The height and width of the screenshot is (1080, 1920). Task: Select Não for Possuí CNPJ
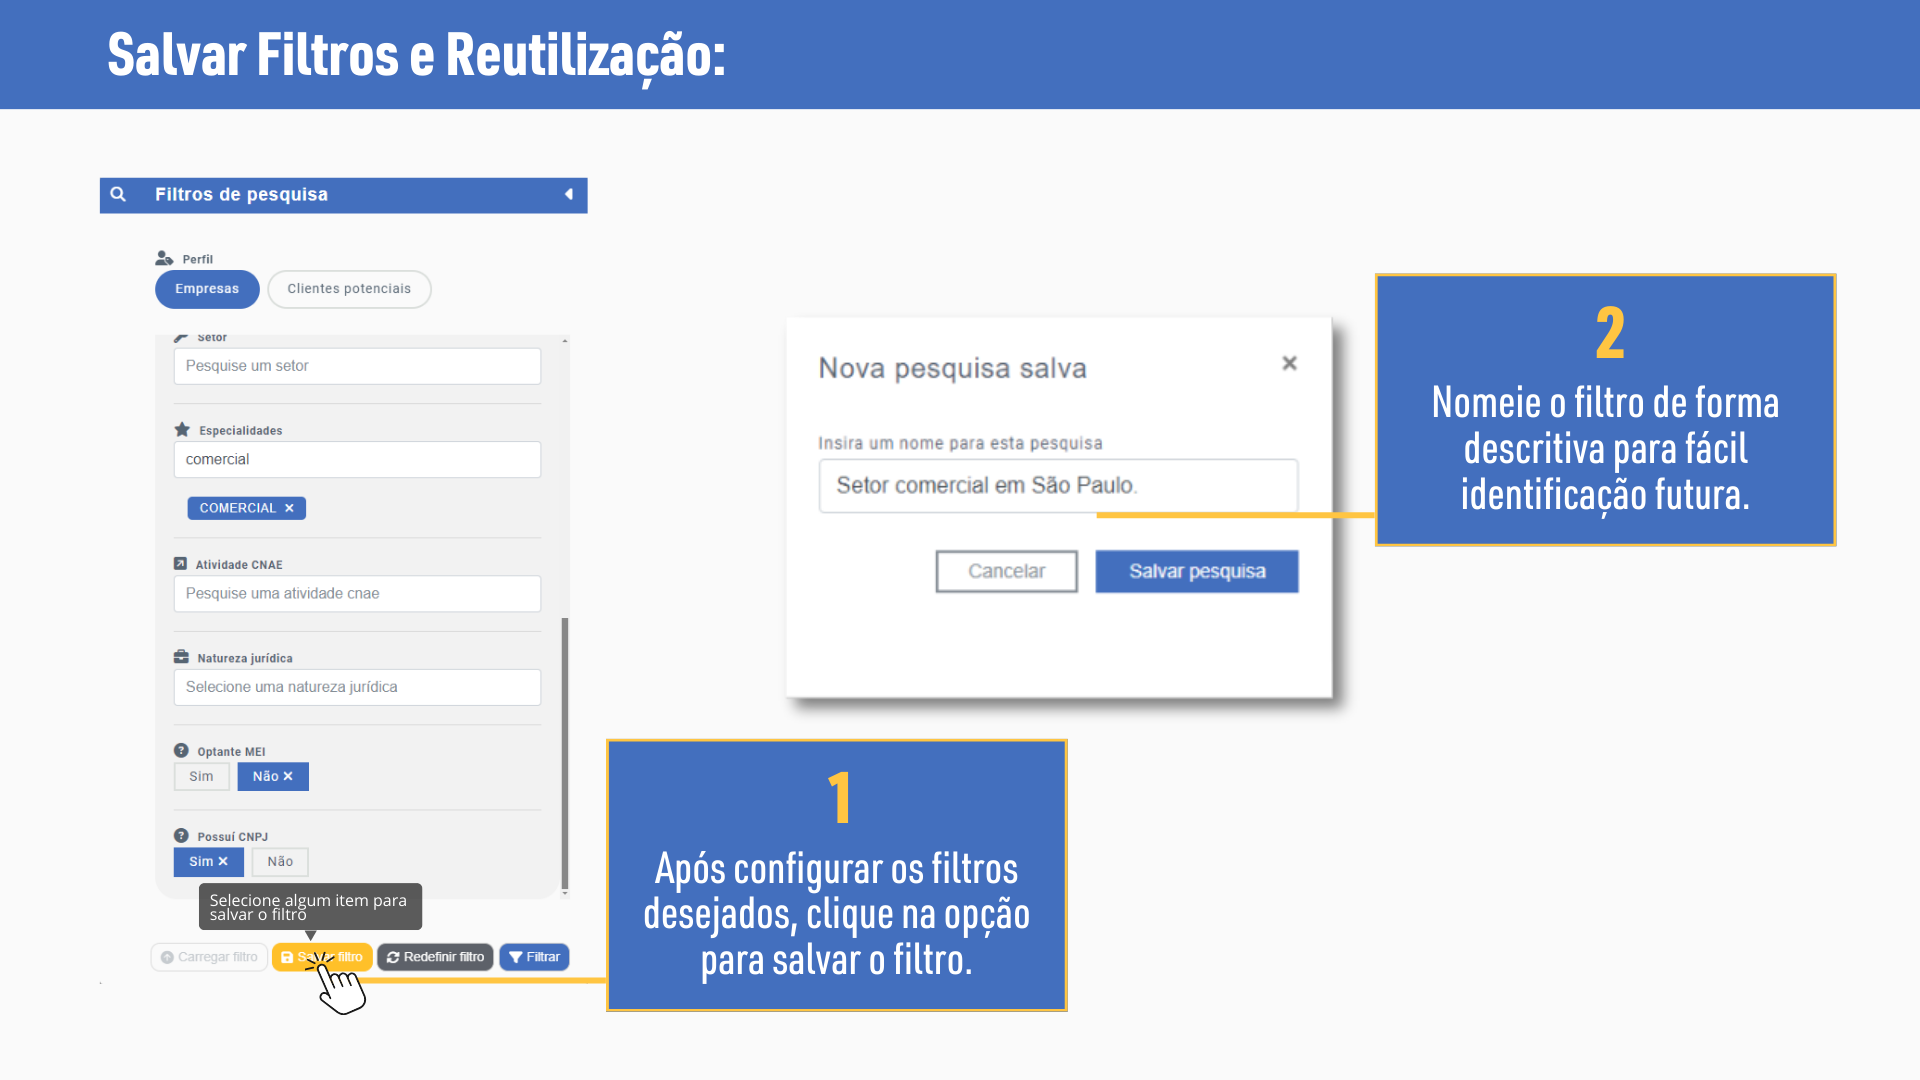pyautogui.click(x=280, y=861)
